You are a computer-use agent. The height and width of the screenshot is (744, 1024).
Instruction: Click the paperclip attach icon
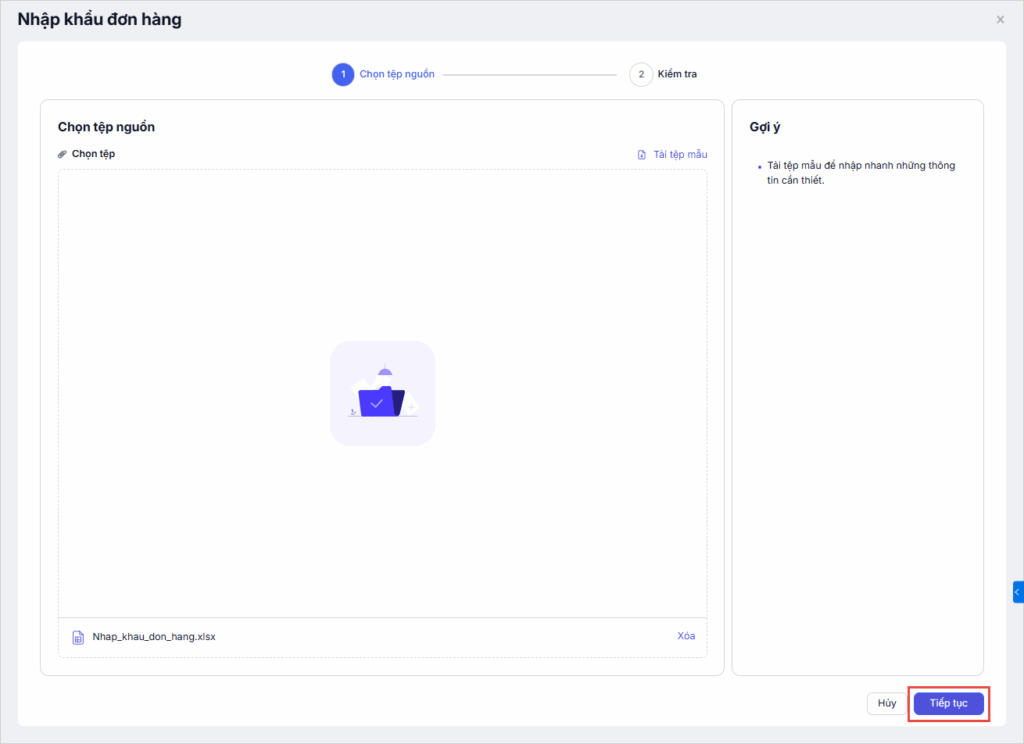[x=63, y=154]
